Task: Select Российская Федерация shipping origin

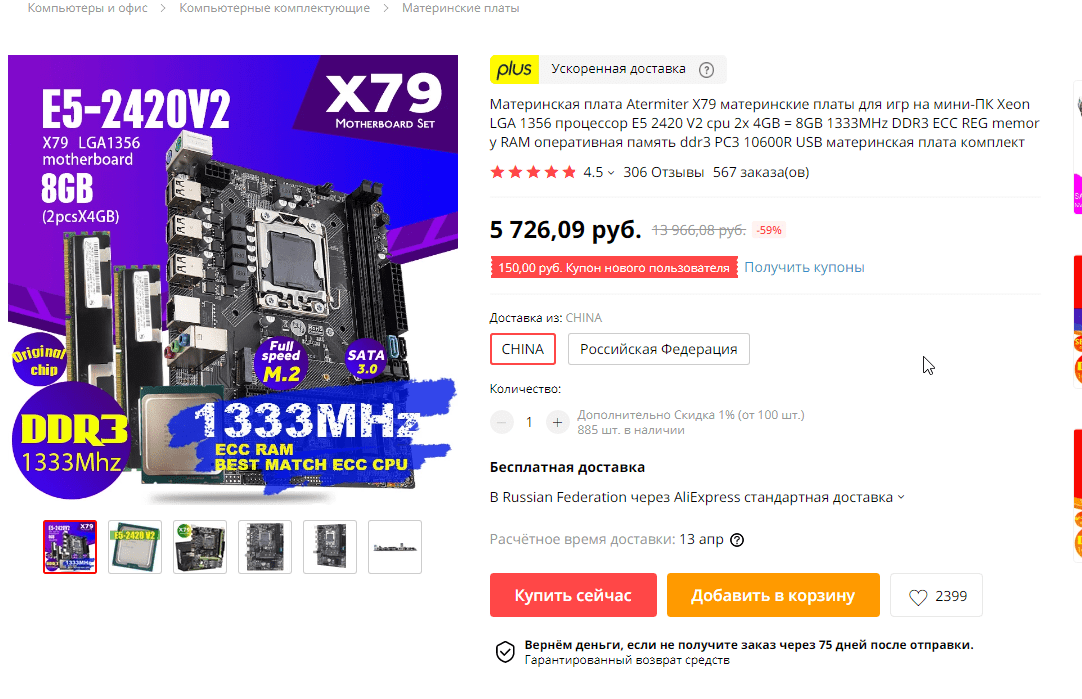Action: 658,349
